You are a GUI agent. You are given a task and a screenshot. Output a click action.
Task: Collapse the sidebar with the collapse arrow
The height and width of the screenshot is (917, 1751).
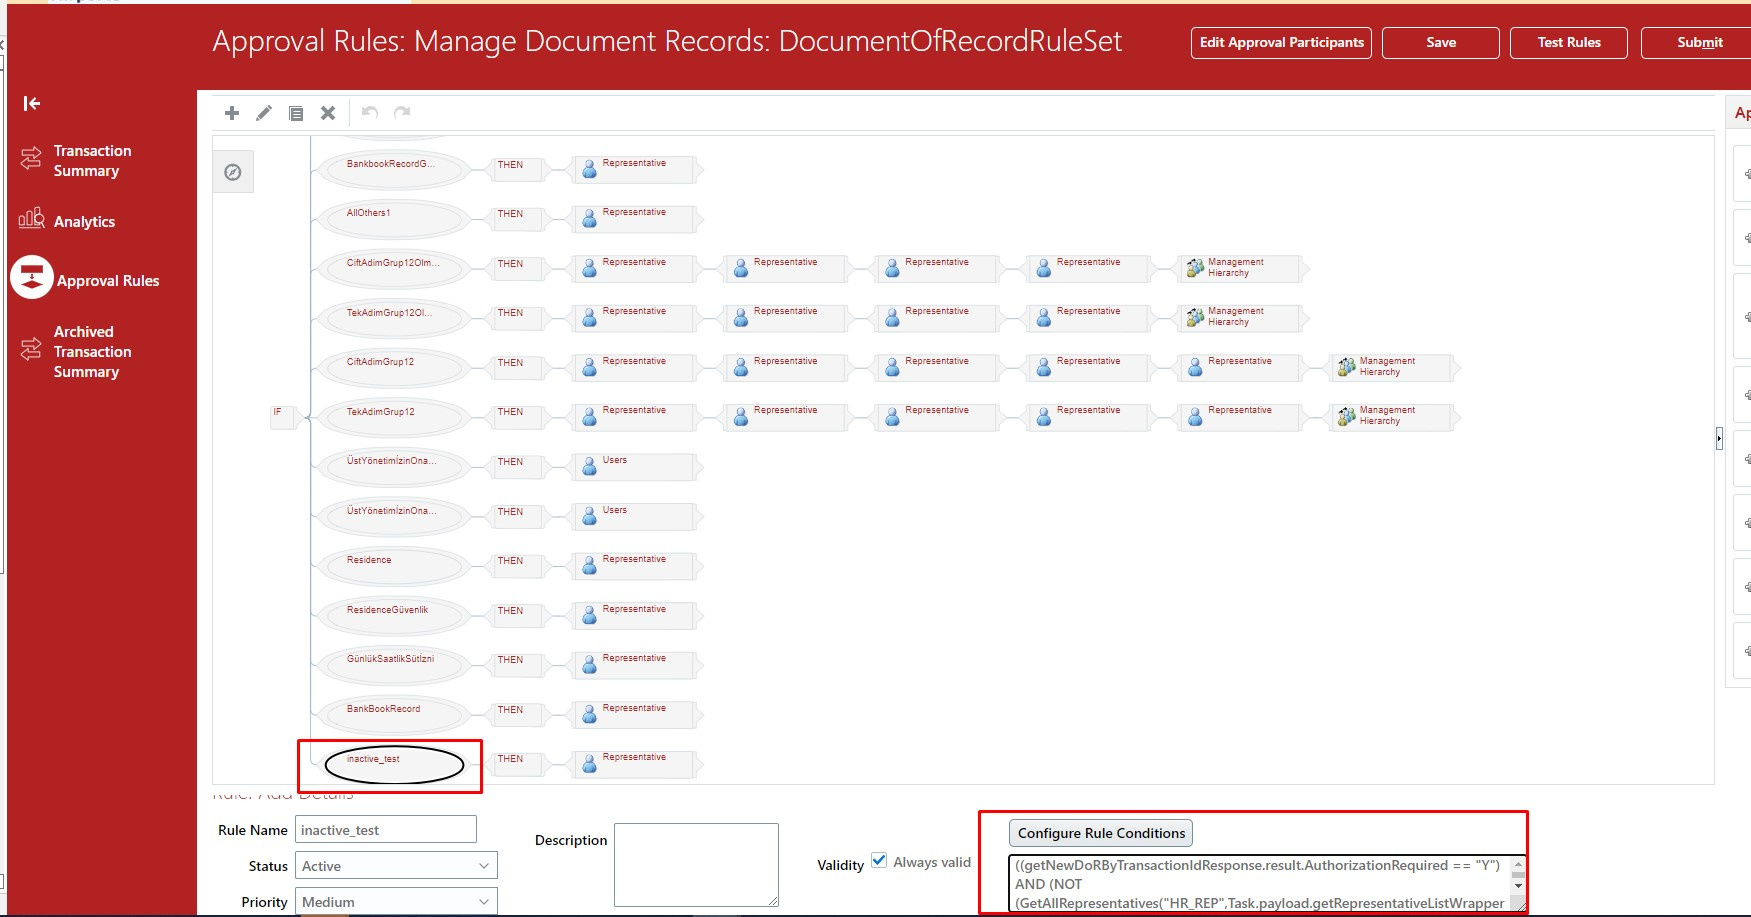[32, 103]
